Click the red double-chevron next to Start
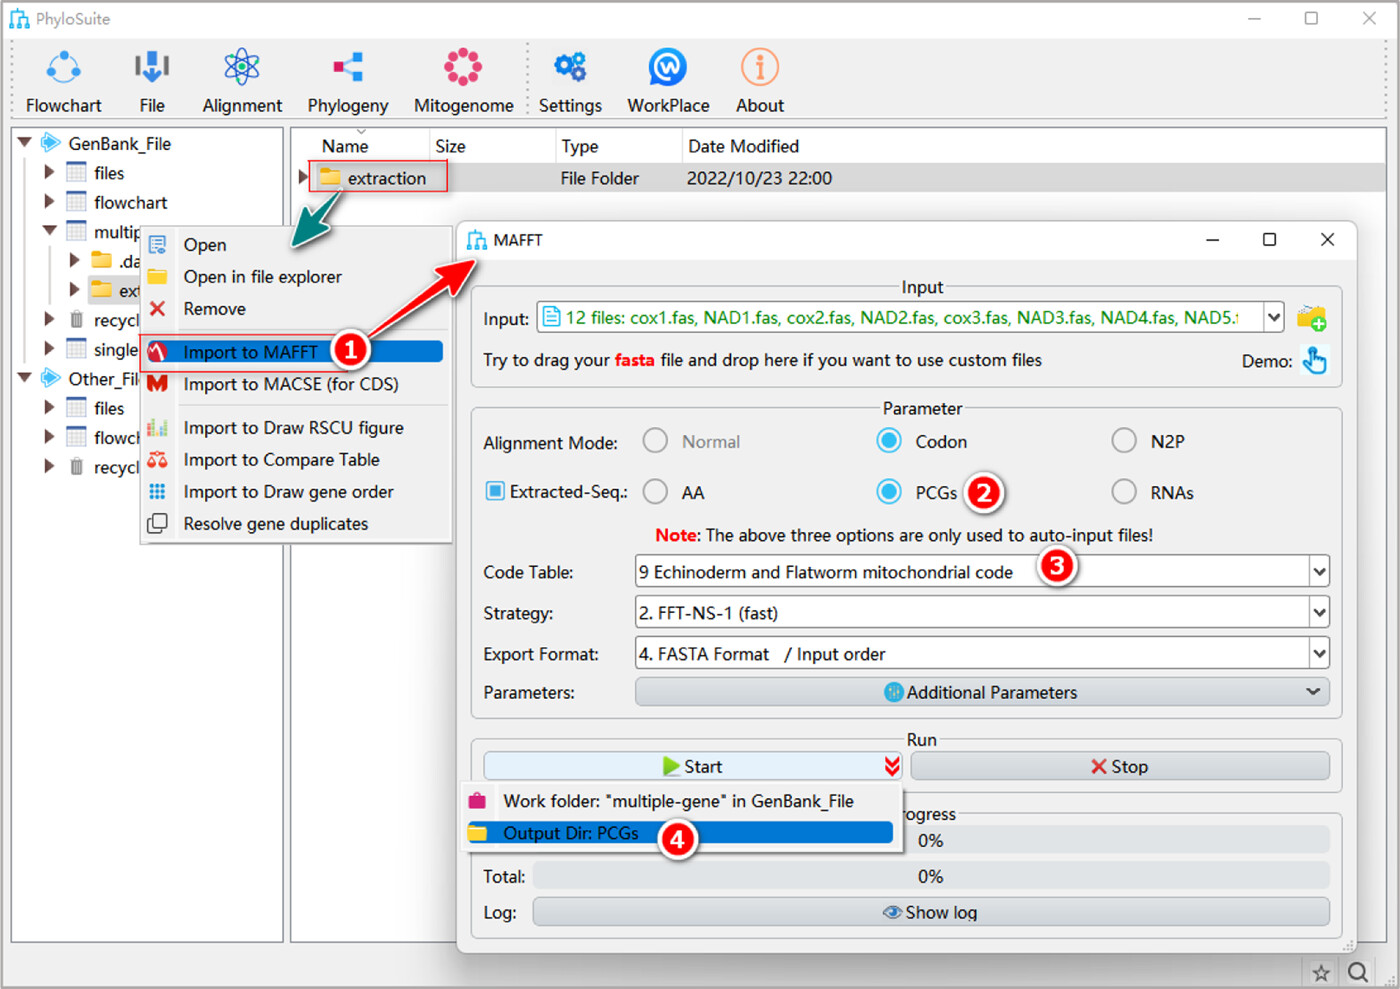 pos(892,766)
